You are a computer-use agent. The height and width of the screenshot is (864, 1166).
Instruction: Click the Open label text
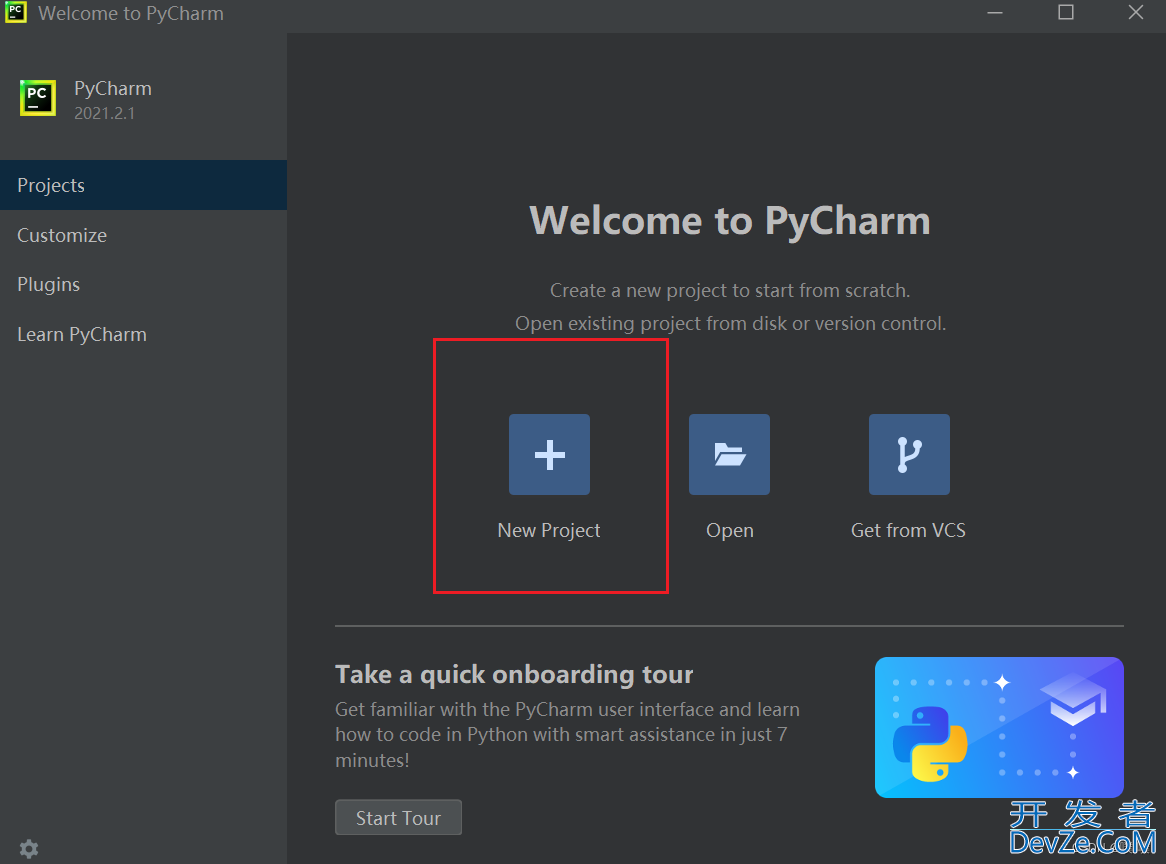(x=729, y=531)
